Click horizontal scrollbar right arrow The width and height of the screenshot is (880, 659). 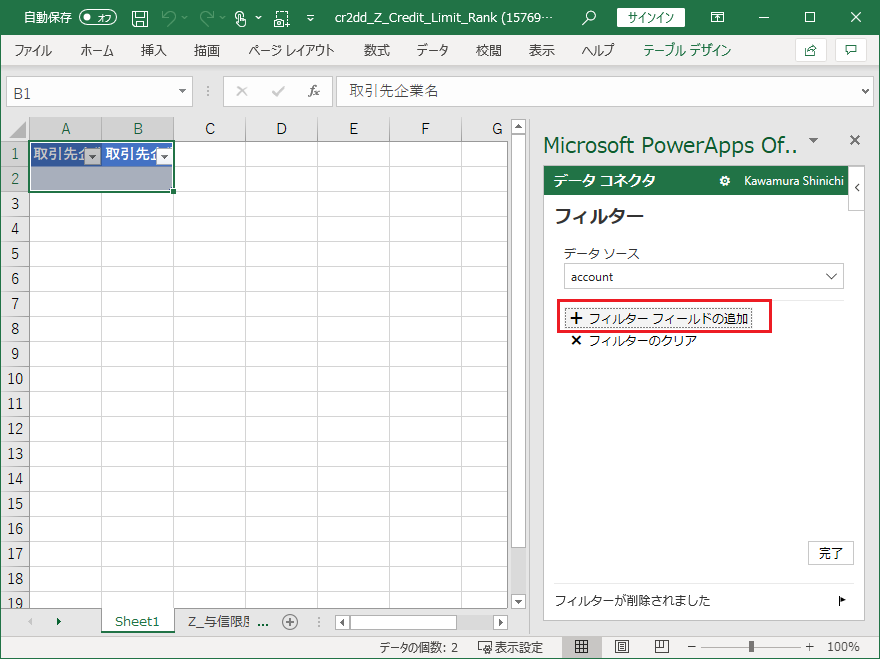pos(501,622)
